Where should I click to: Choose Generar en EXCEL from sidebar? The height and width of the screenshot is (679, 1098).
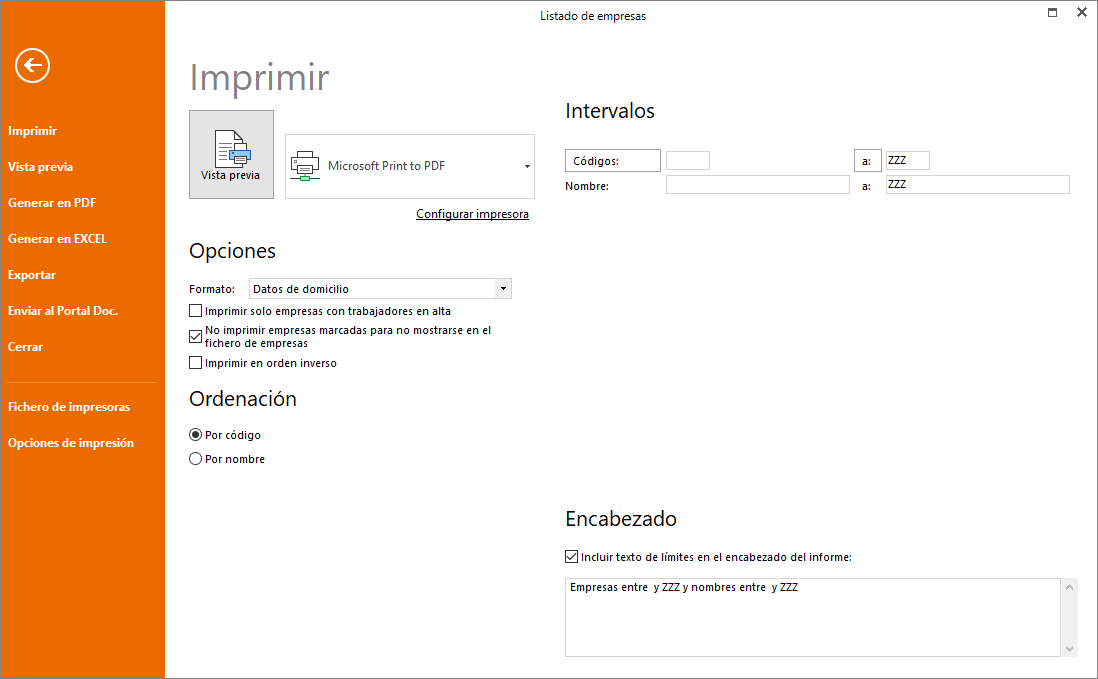57,239
